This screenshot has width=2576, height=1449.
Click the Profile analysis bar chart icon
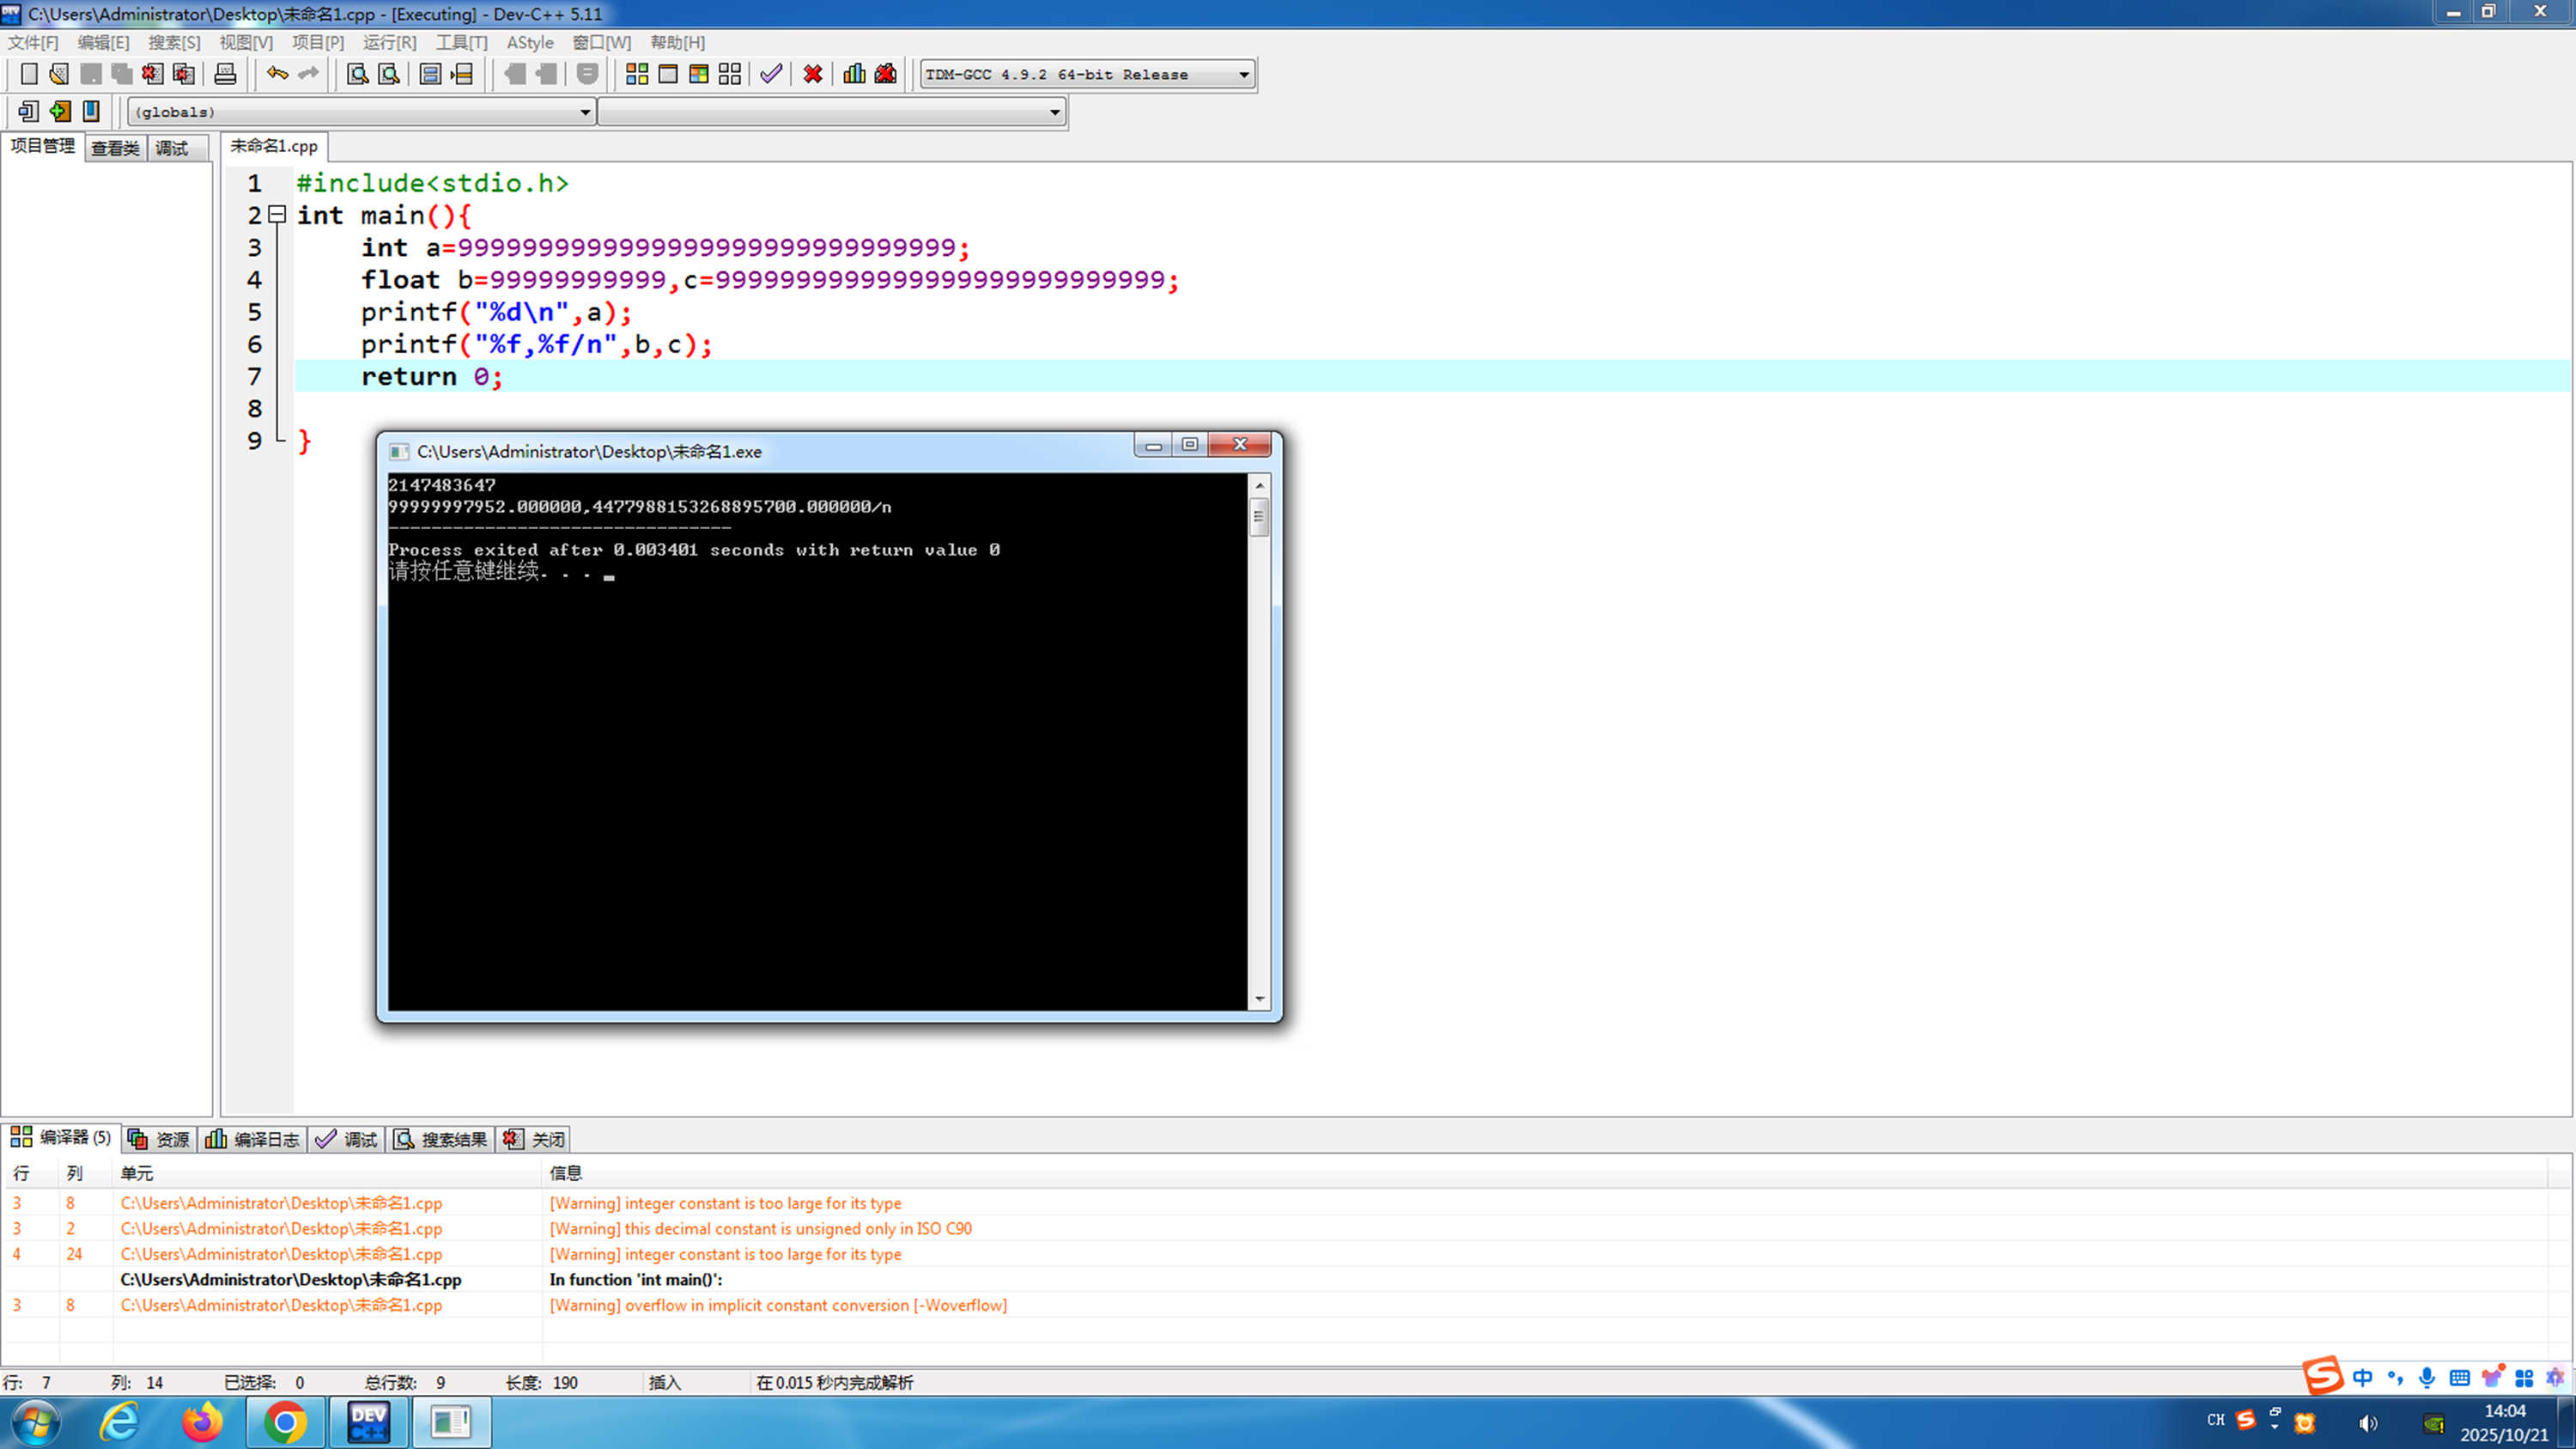point(854,74)
